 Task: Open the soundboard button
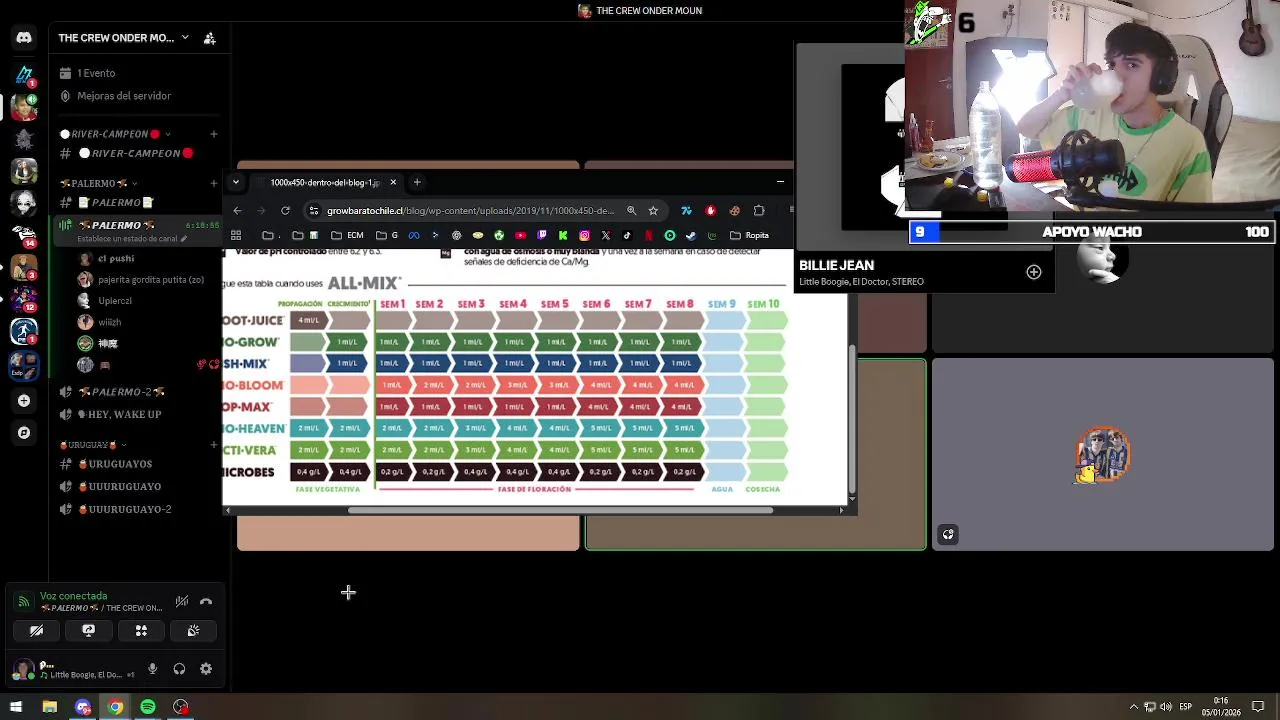pyautogui.click(x=193, y=631)
